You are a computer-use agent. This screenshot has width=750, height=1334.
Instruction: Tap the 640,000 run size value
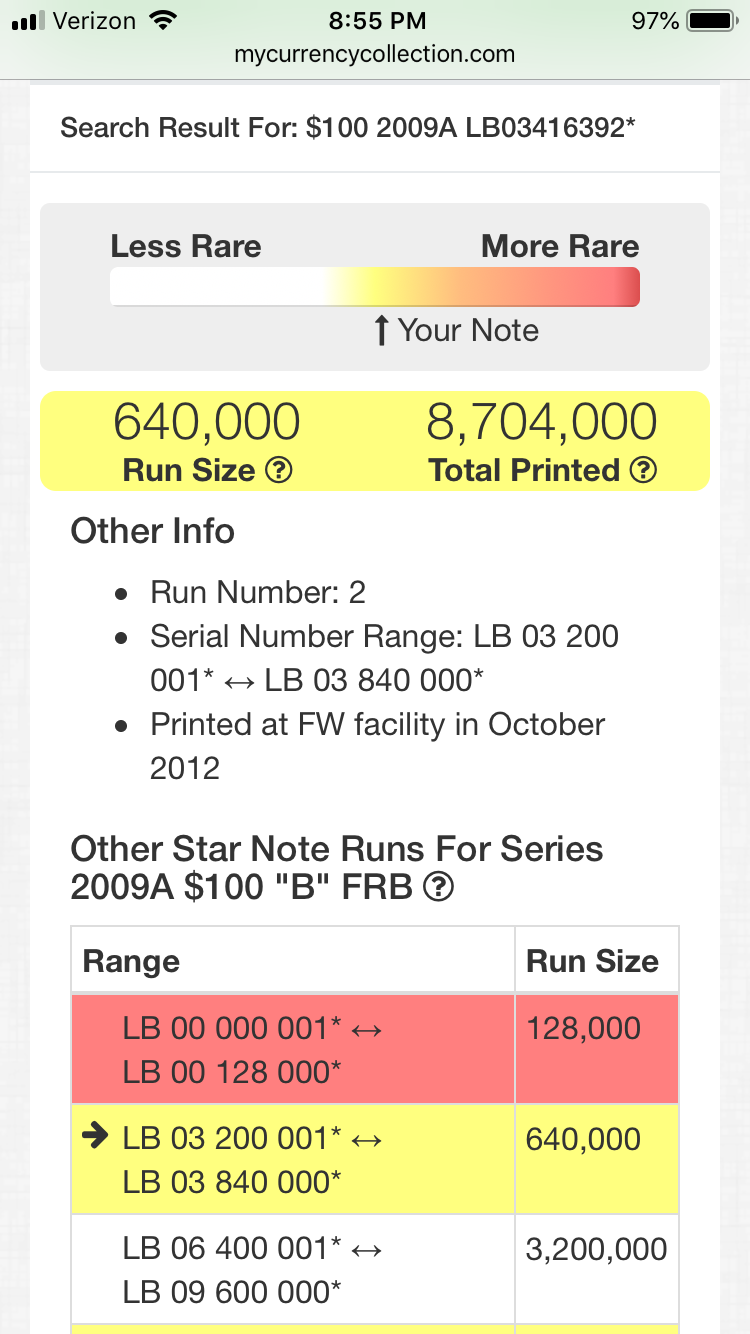point(207,422)
